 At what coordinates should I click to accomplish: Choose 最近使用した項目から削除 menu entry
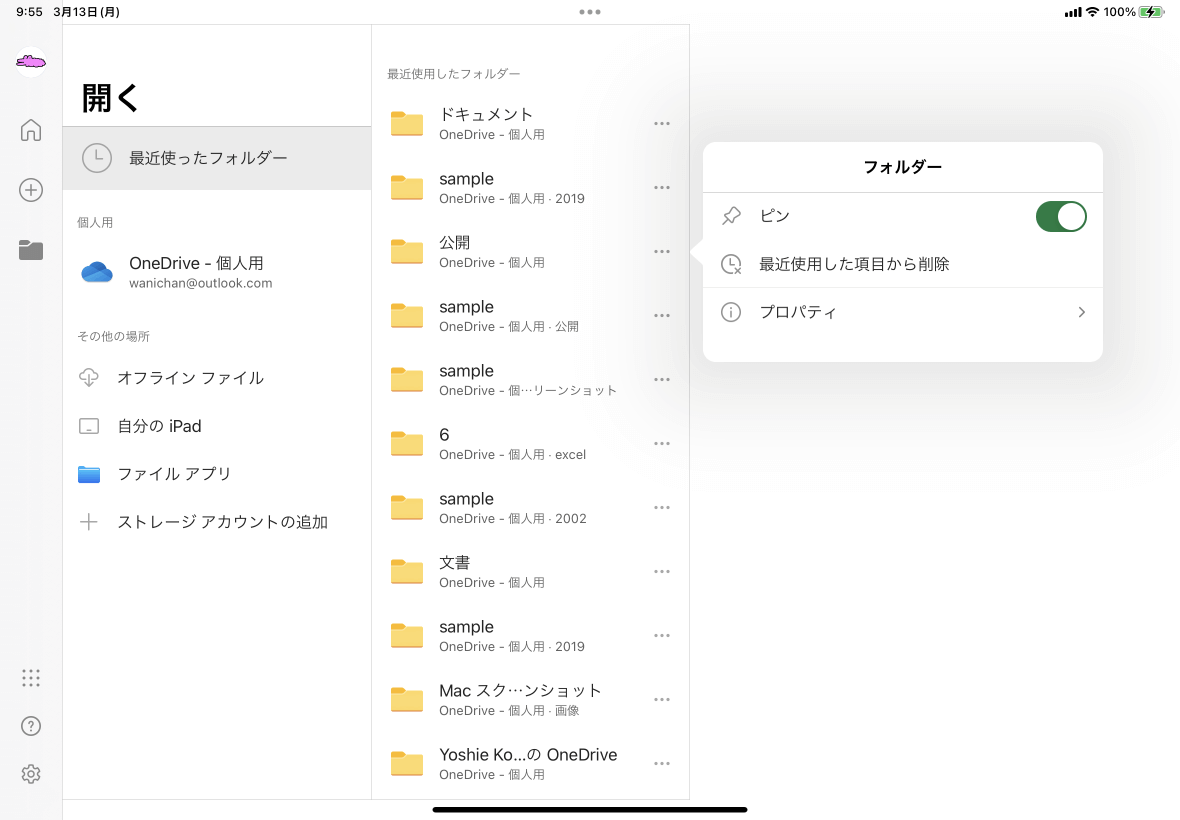(902, 264)
